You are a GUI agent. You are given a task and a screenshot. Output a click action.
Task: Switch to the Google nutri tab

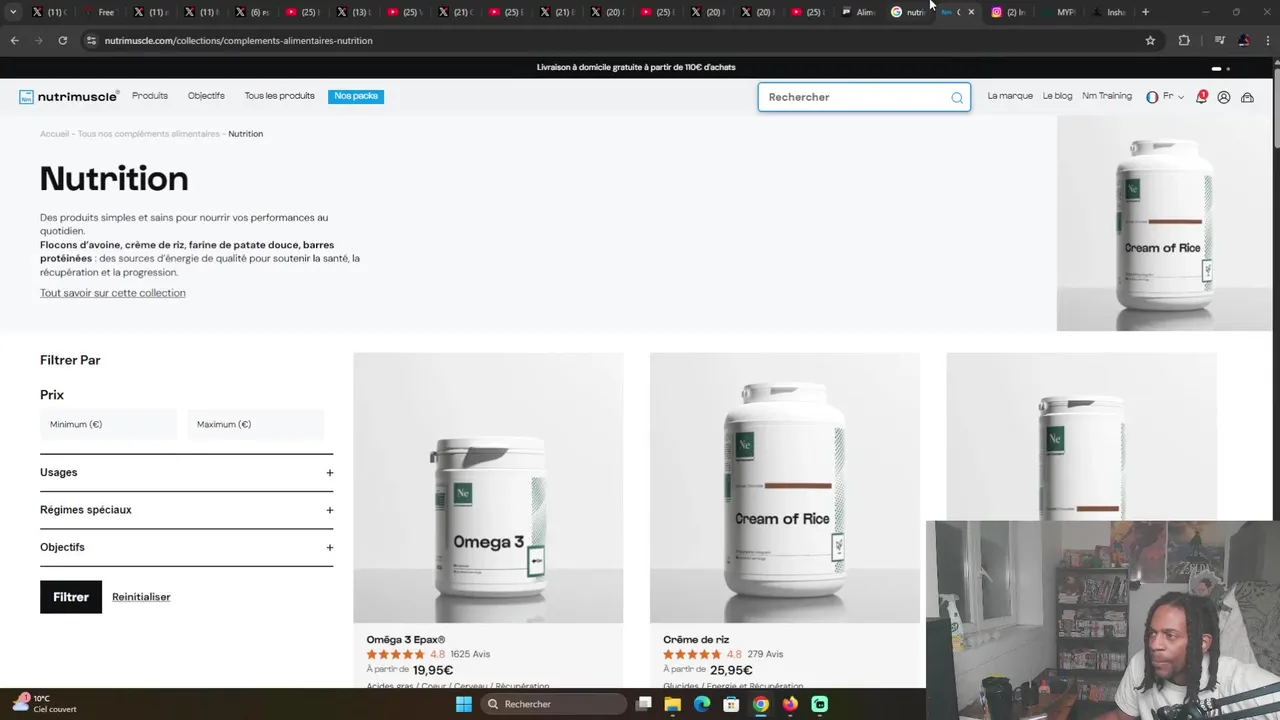[908, 12]
